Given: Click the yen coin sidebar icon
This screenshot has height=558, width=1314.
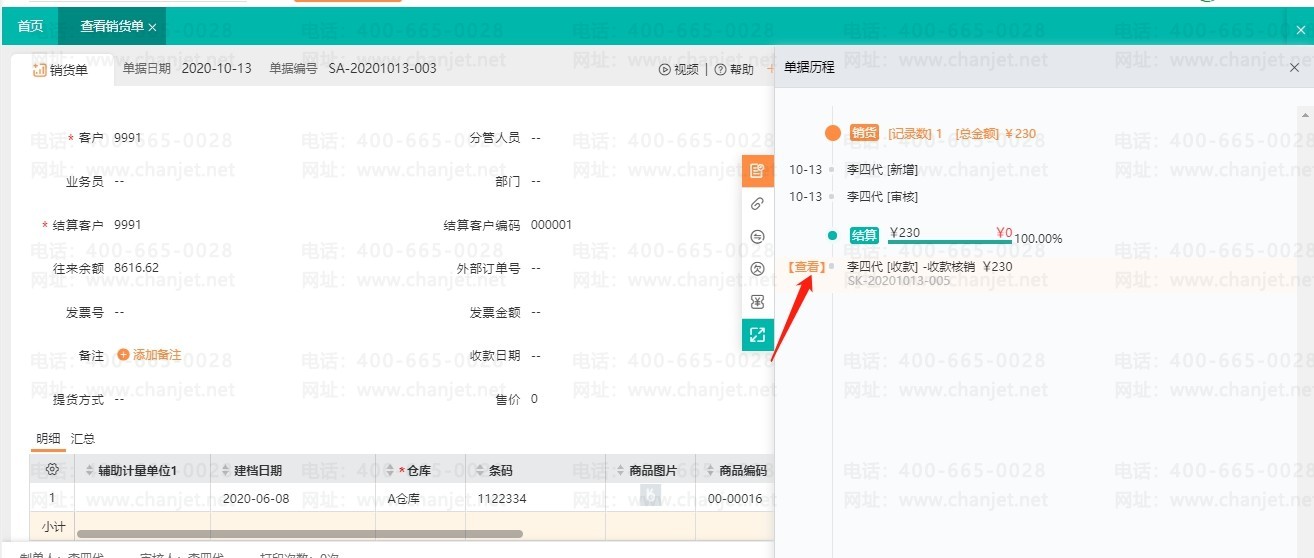Looking at the screenshot, I should [757, 269].
